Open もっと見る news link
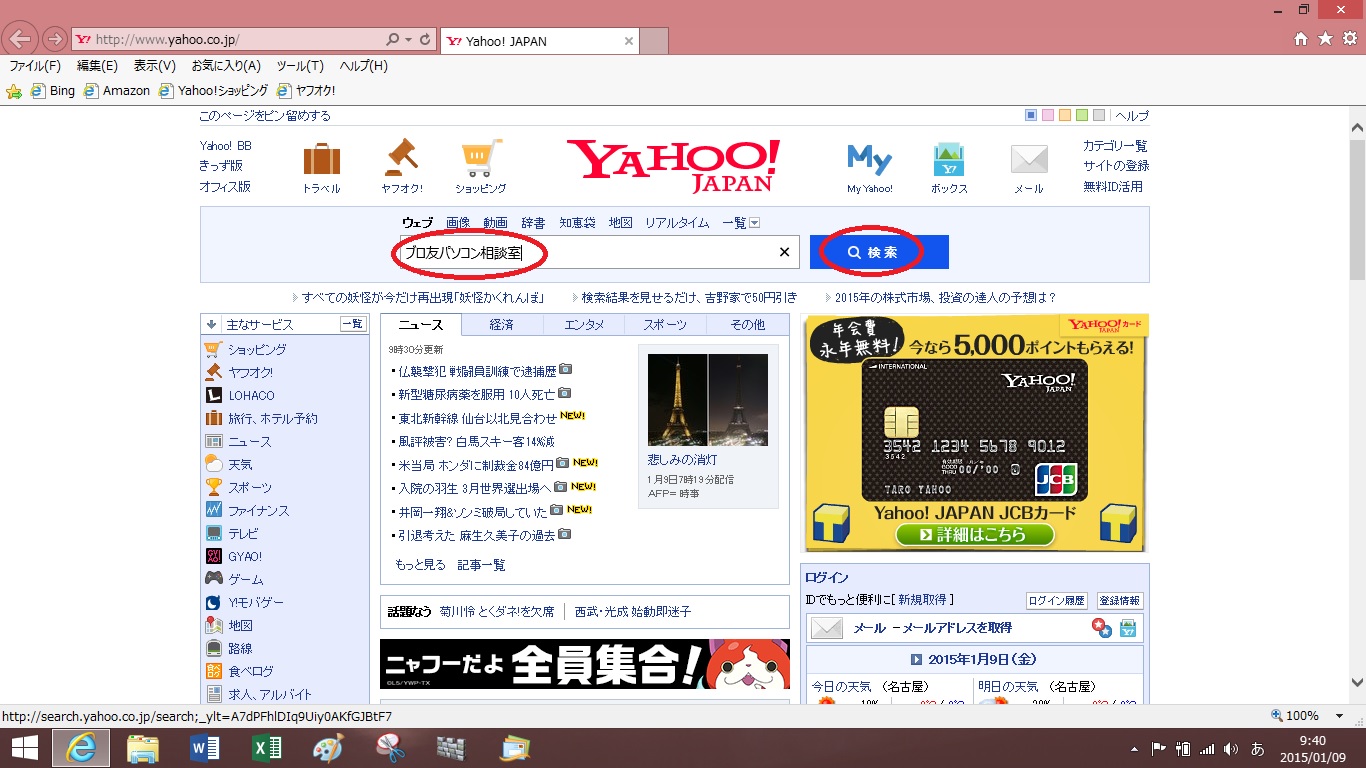 (420, 565)
